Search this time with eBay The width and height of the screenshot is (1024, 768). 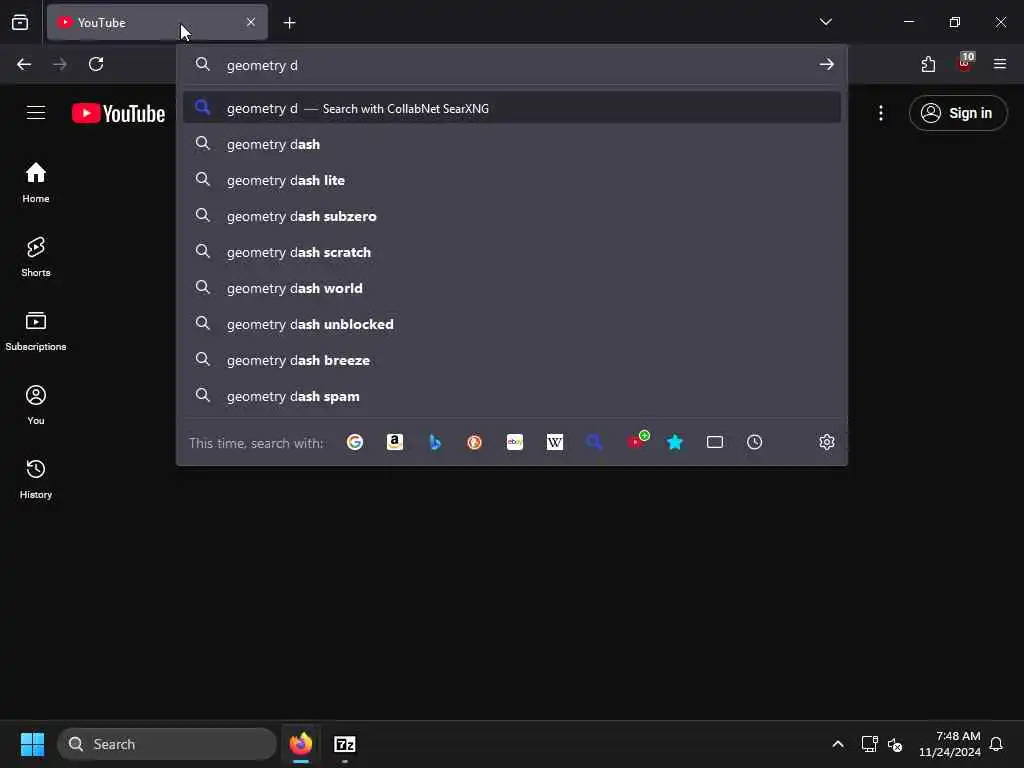click(x=515, y=442)
